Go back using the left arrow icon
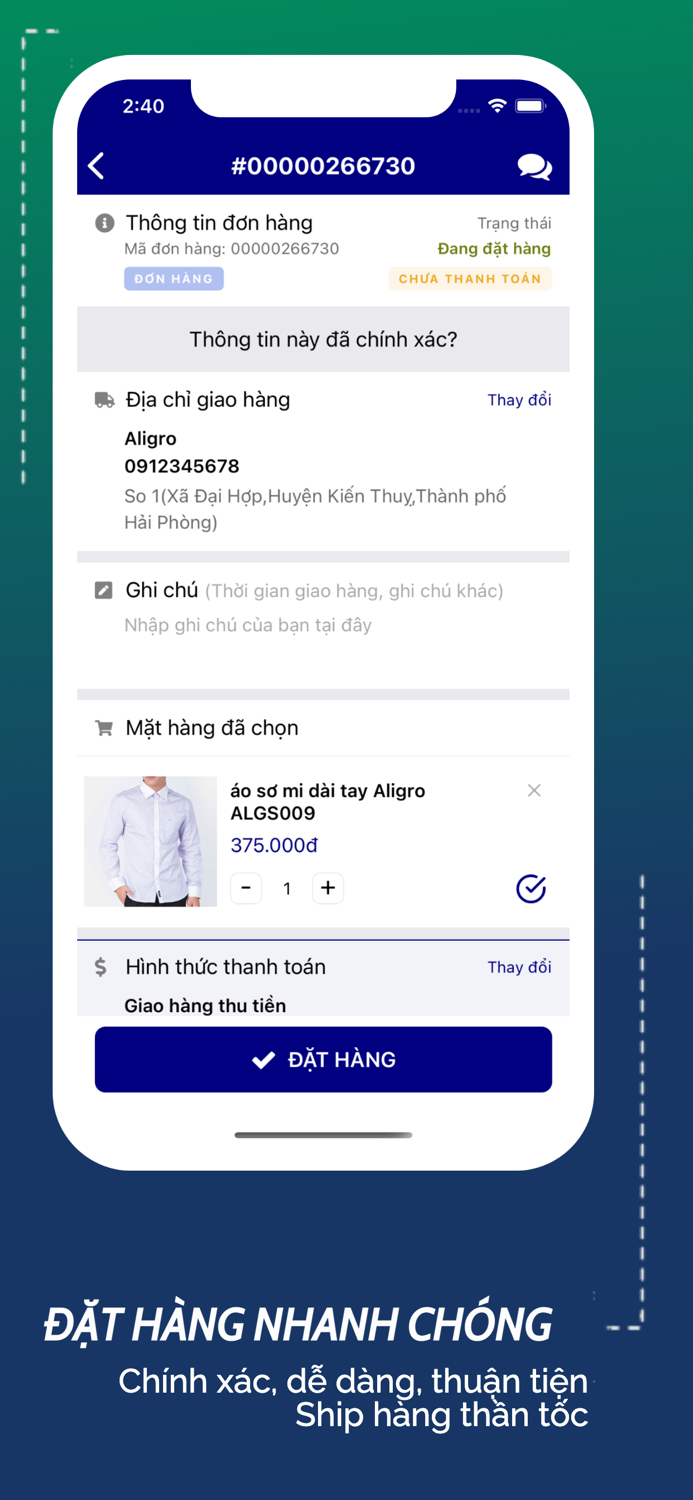Image resolution: width=693 pixels, height=1500 pixels. click(x=97, y=166)
